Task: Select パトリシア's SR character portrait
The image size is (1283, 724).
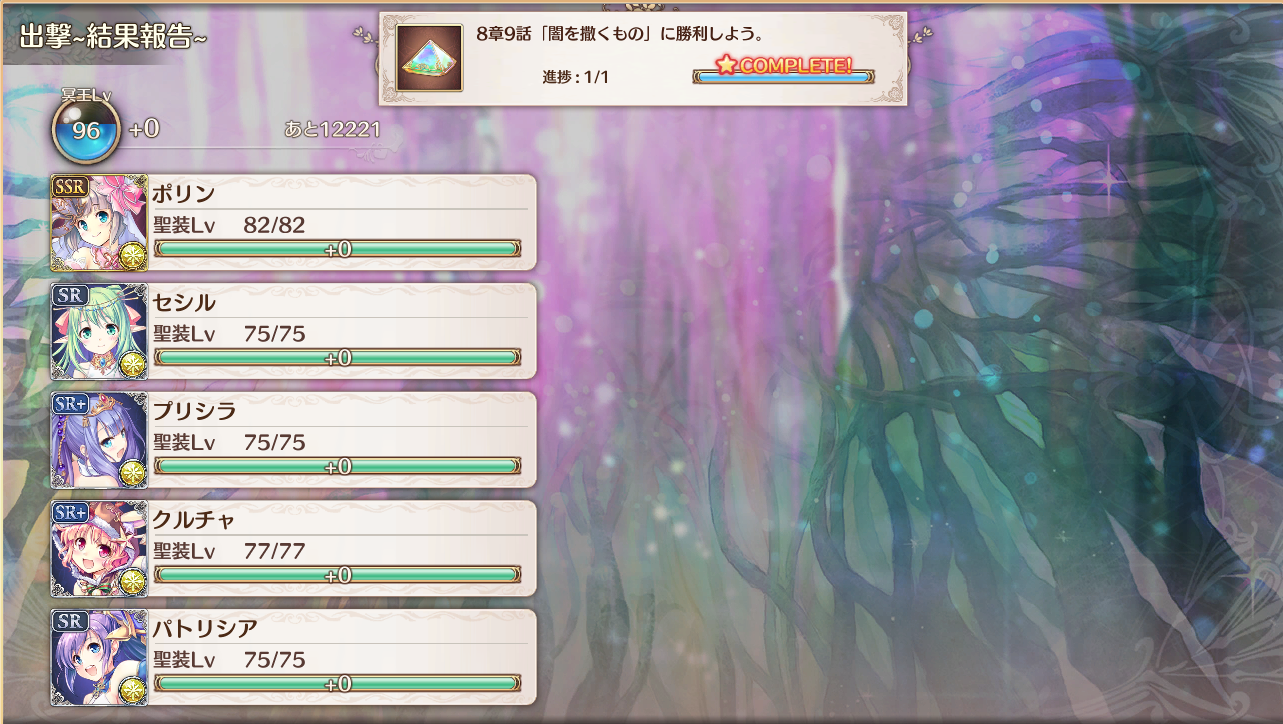Action: (x=99, y=657)
